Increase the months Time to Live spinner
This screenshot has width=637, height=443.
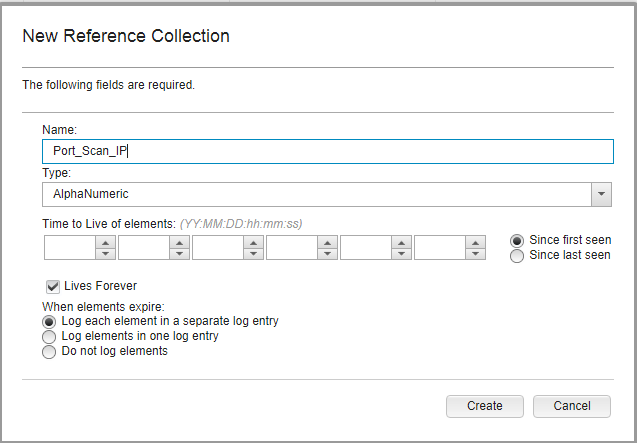coord(180,242)
